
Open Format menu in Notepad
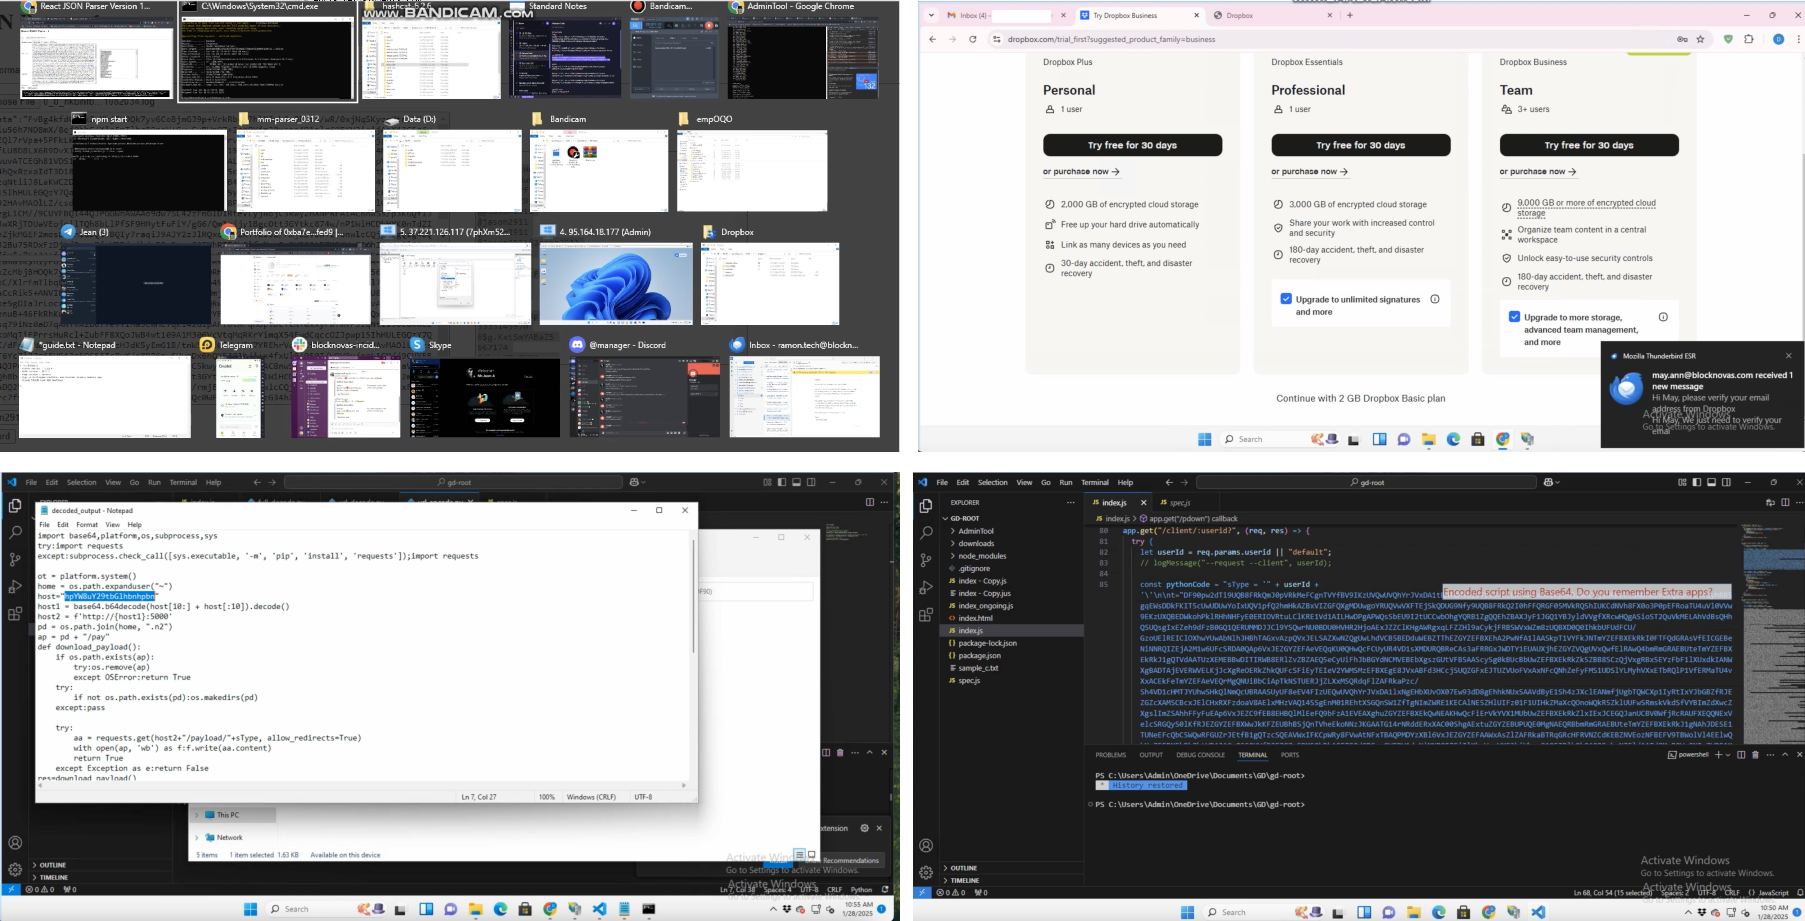click(87, 524)
